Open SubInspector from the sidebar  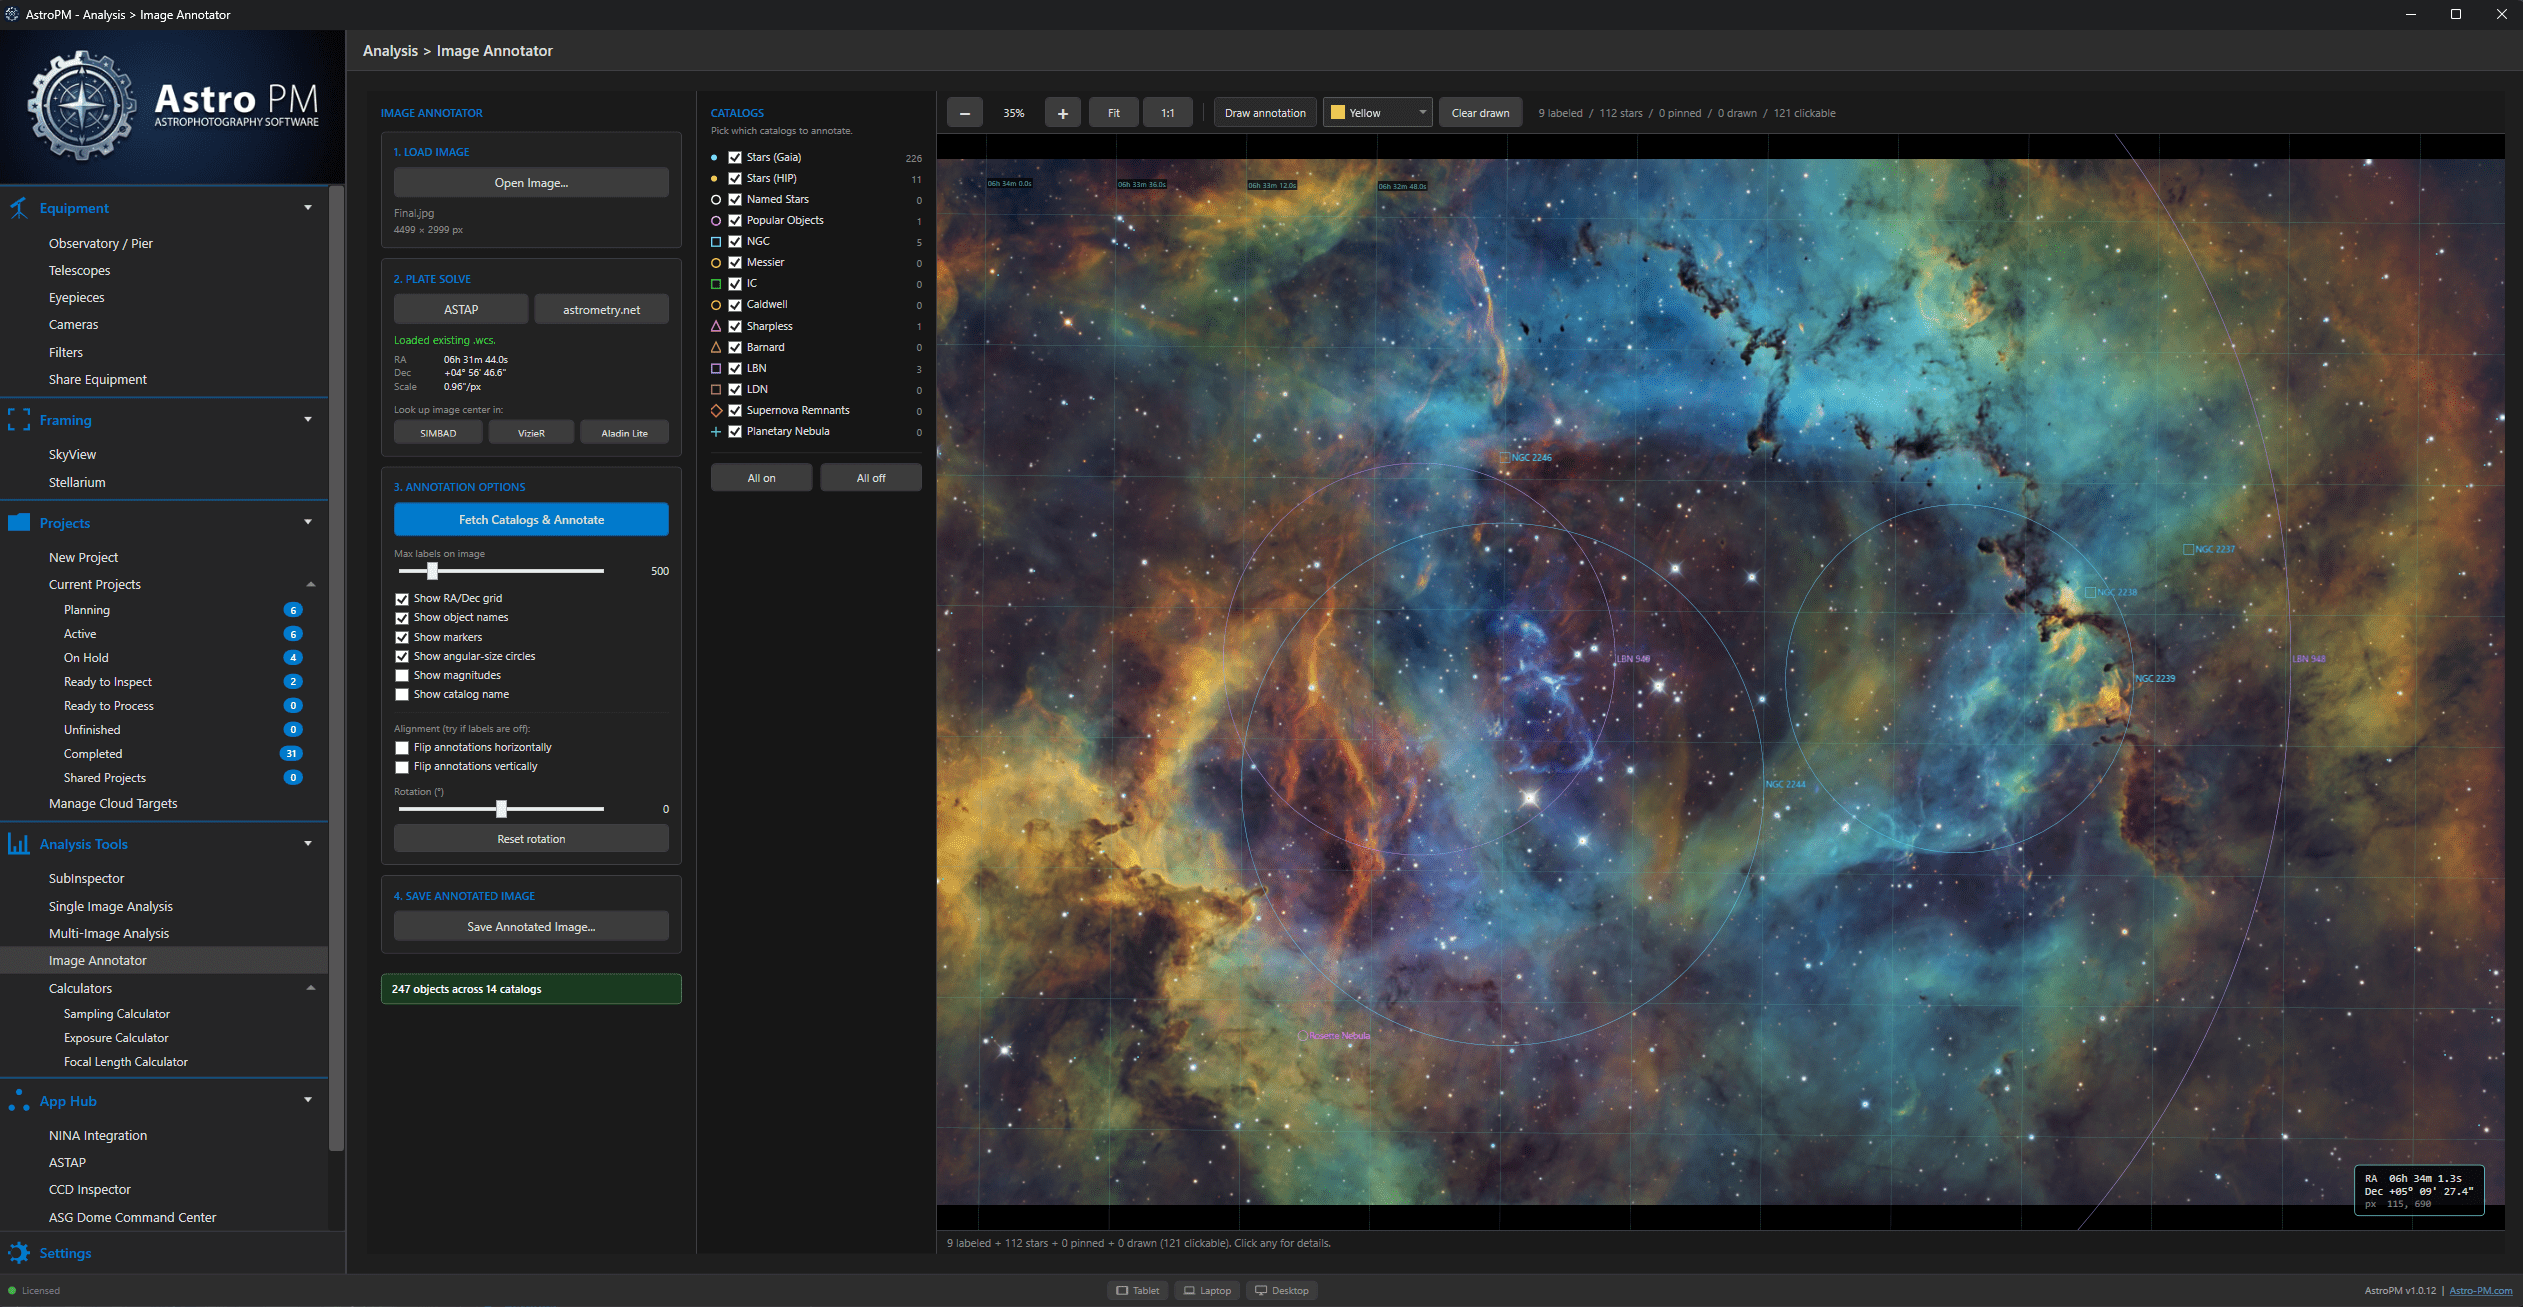pyautogui.click(x=87, y=878)
